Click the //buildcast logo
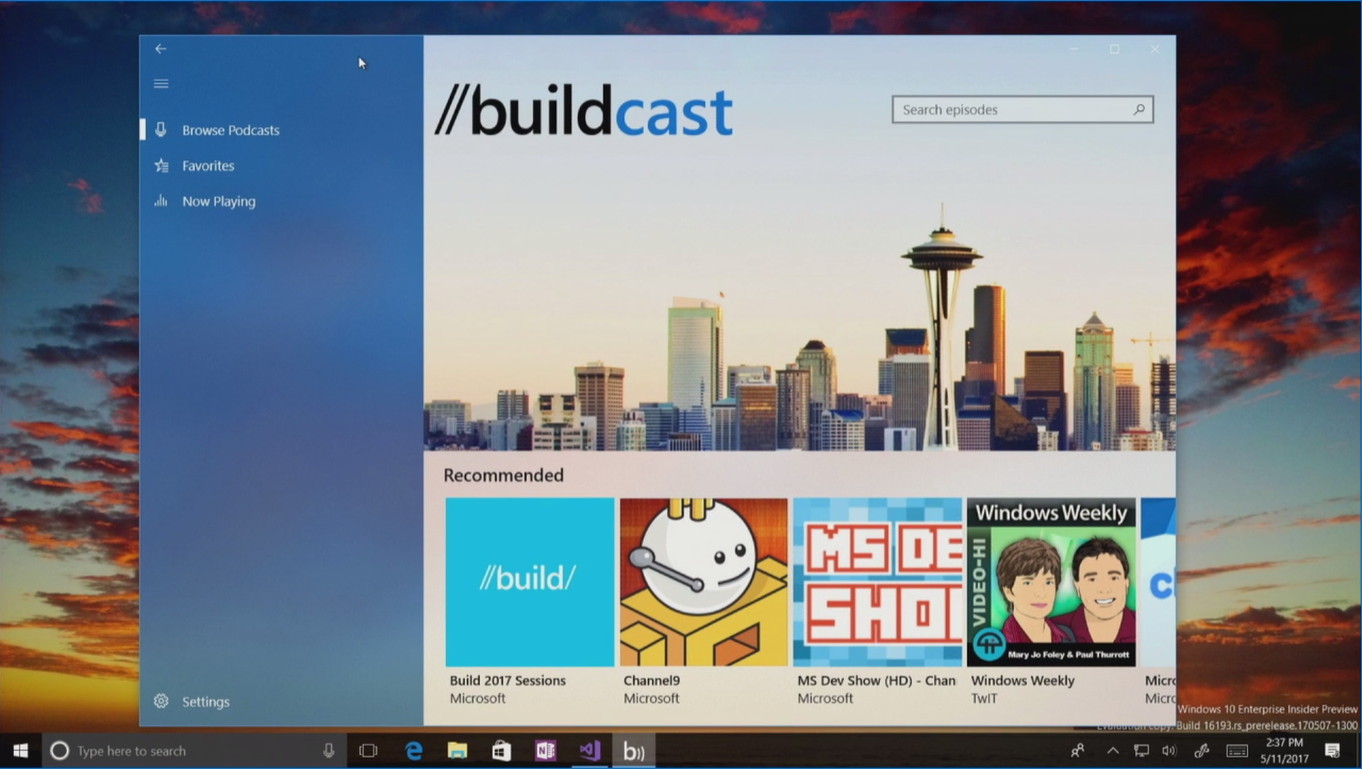1362x769 pixels. [584, 110]
